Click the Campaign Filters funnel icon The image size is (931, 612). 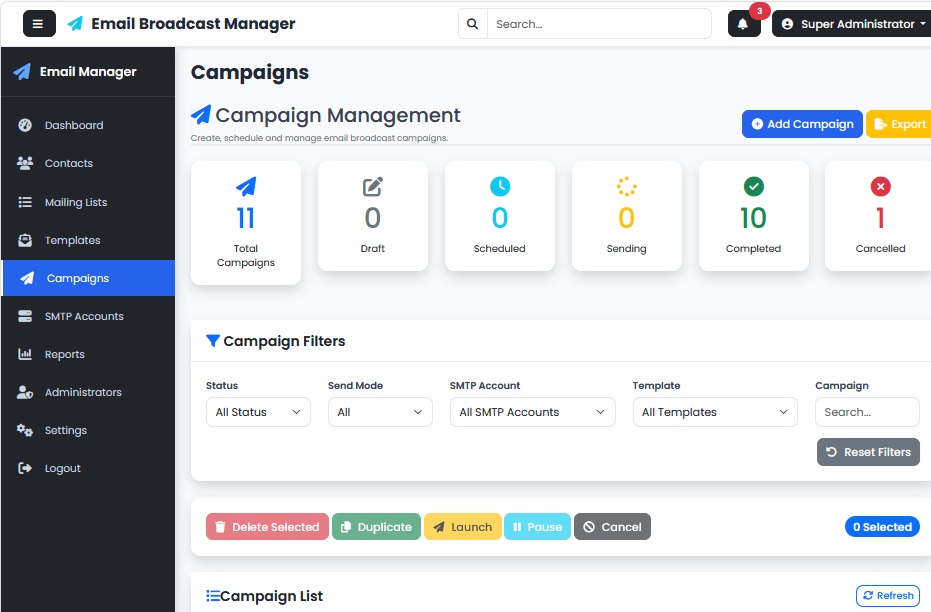pos(213,341)
